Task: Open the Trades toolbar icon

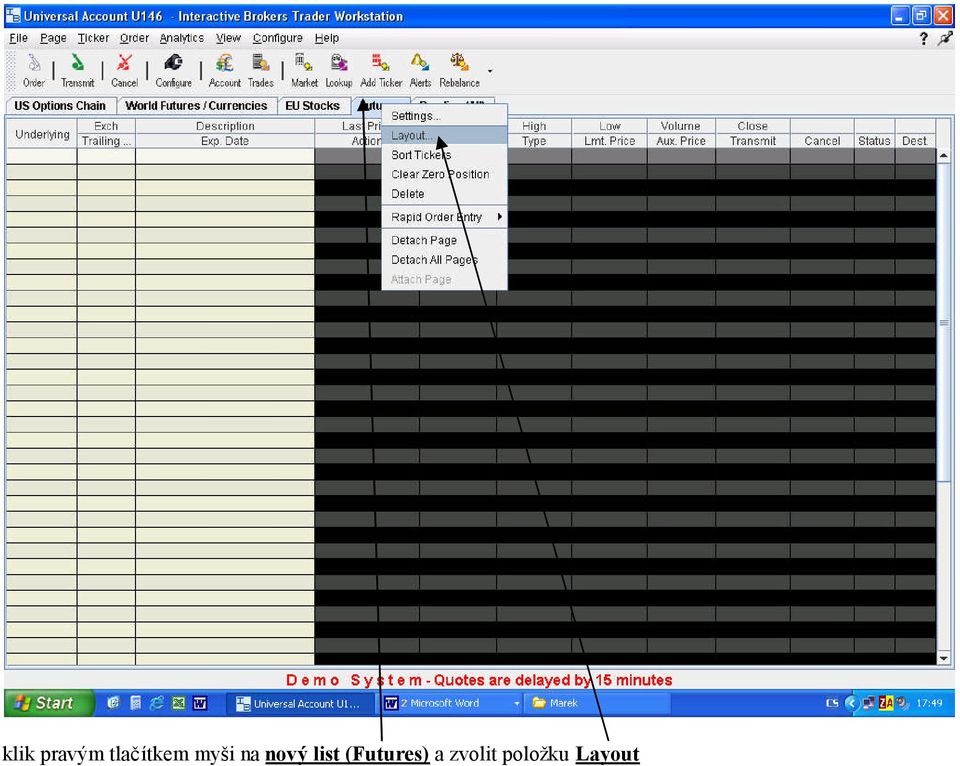Action: (x=261, y=70)
